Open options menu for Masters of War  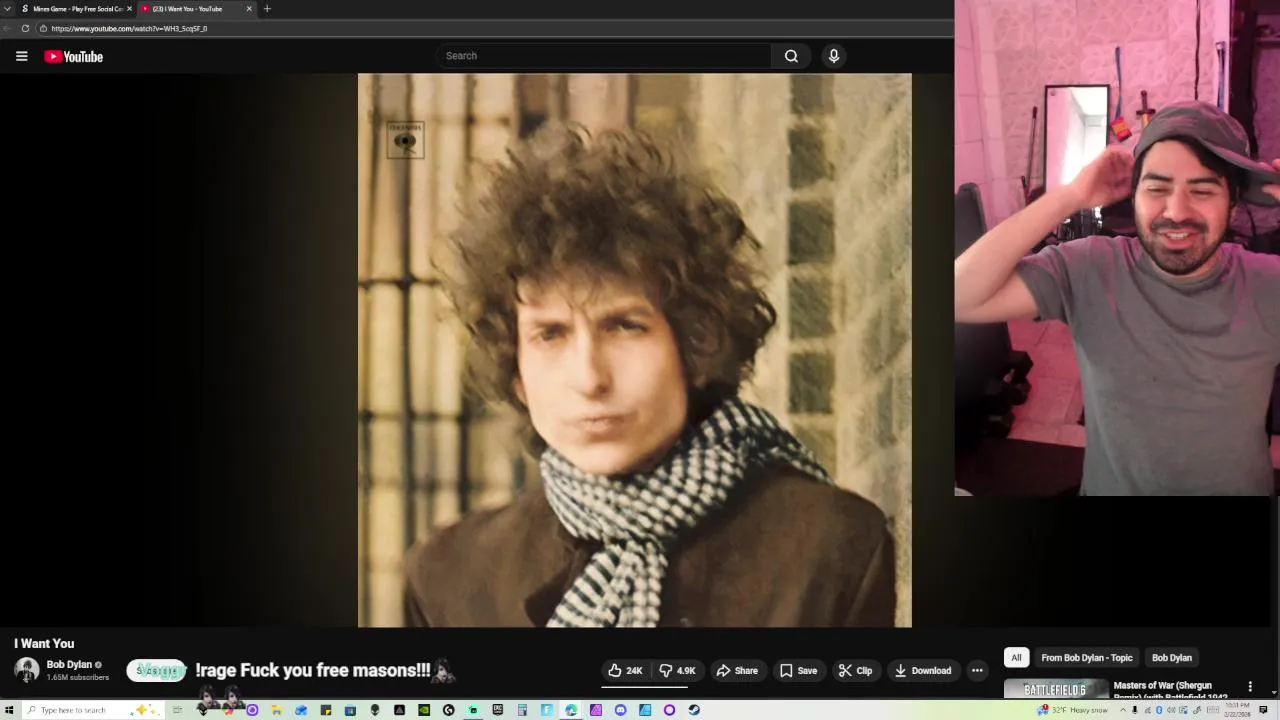(x=1249, y=687)
